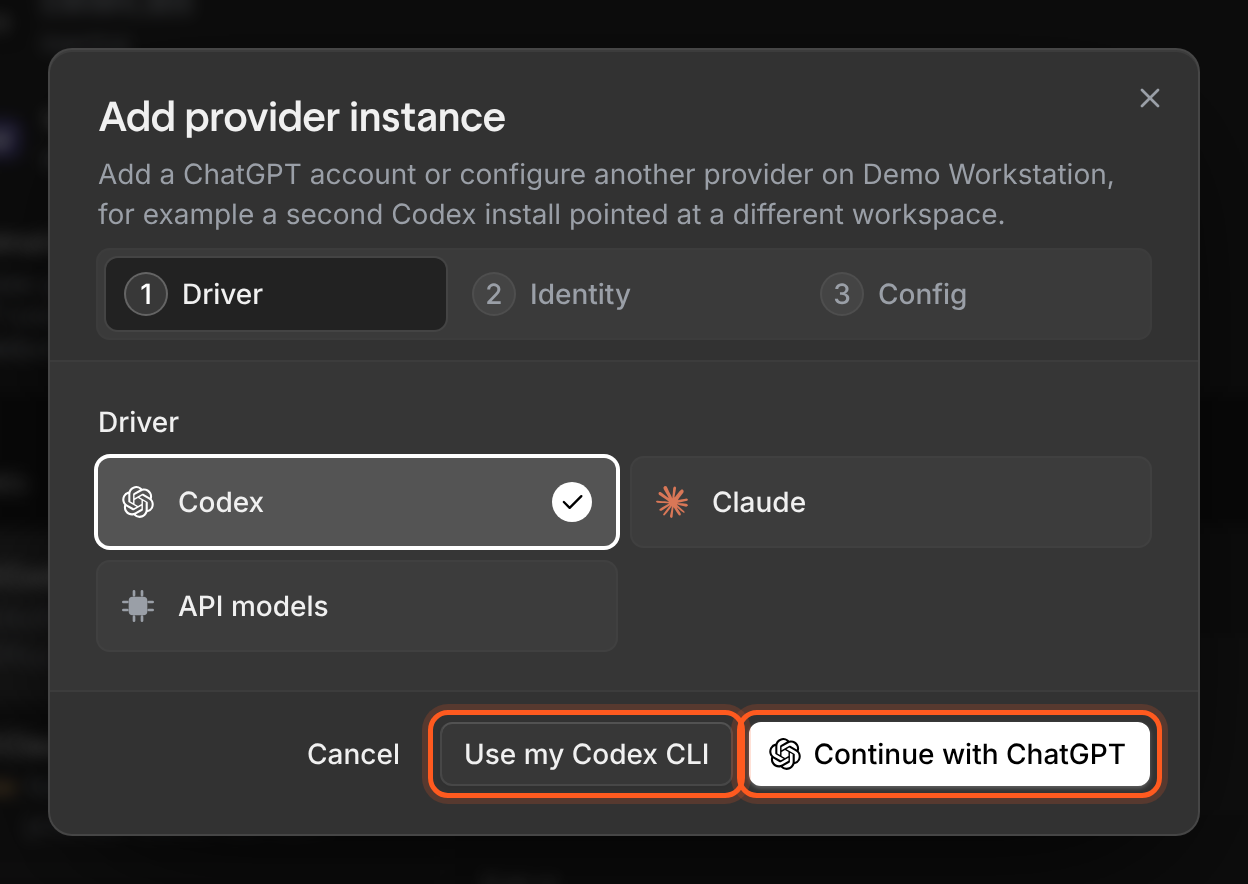Select the Codex driver card
Image resolution: width=1248 pixels, height=884 pixels.
[x=357, y=502]
